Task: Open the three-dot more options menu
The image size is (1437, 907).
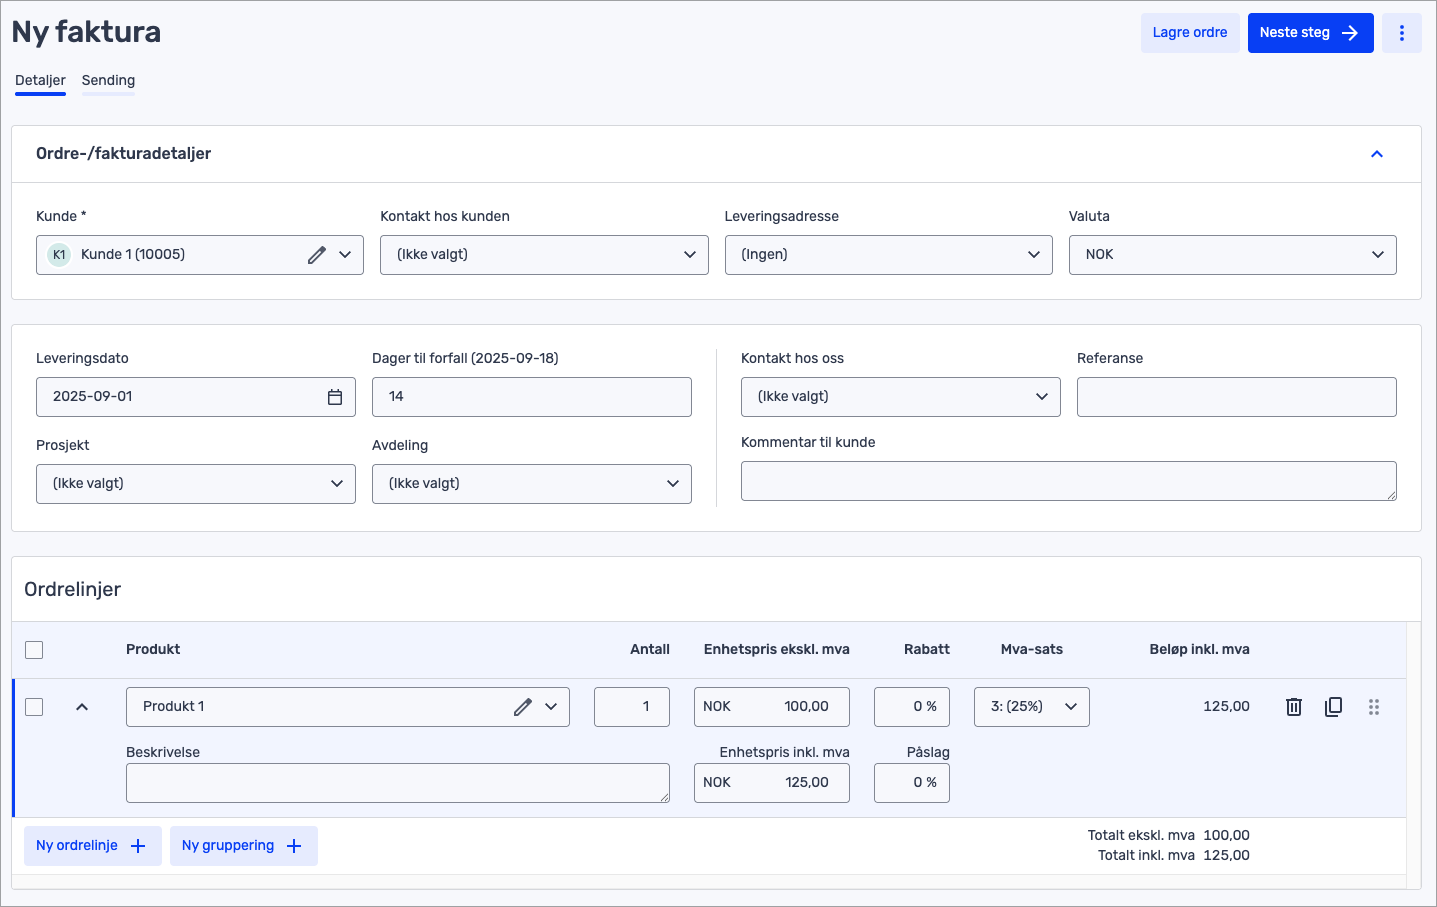Action: [1401, 33]
